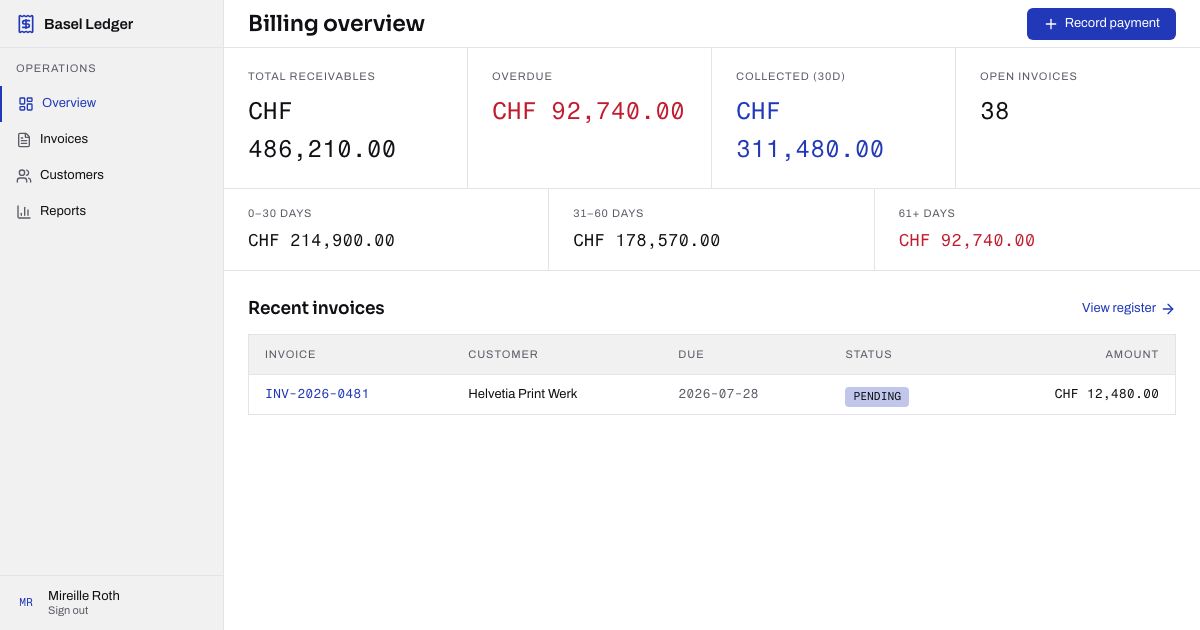This screenshot has width=1200, height=630.
Task: Open the View register link
Action: (x=1128, y=308)
